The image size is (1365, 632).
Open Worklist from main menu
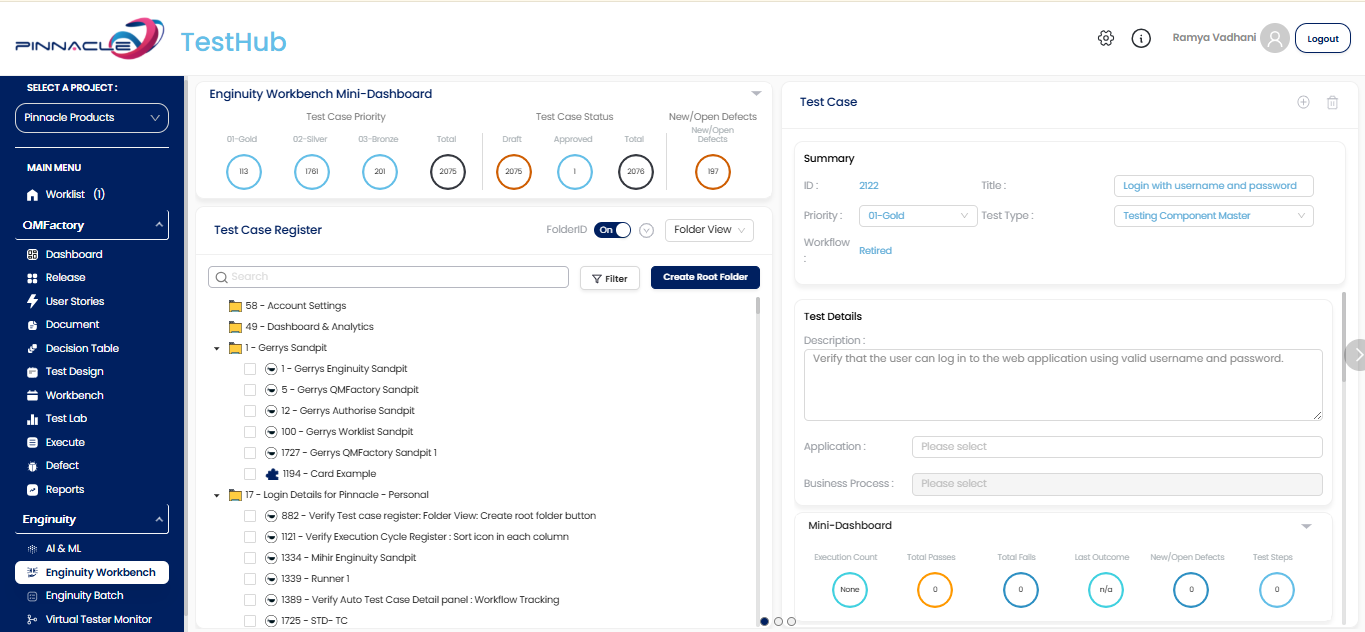click(x=66, y=195)
